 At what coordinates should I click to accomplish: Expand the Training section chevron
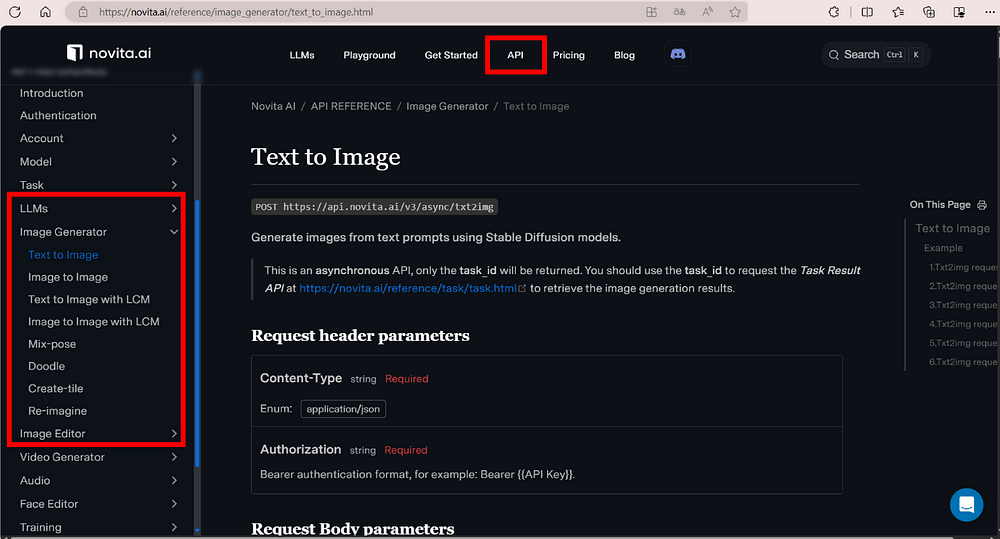(x=174, y=528)
